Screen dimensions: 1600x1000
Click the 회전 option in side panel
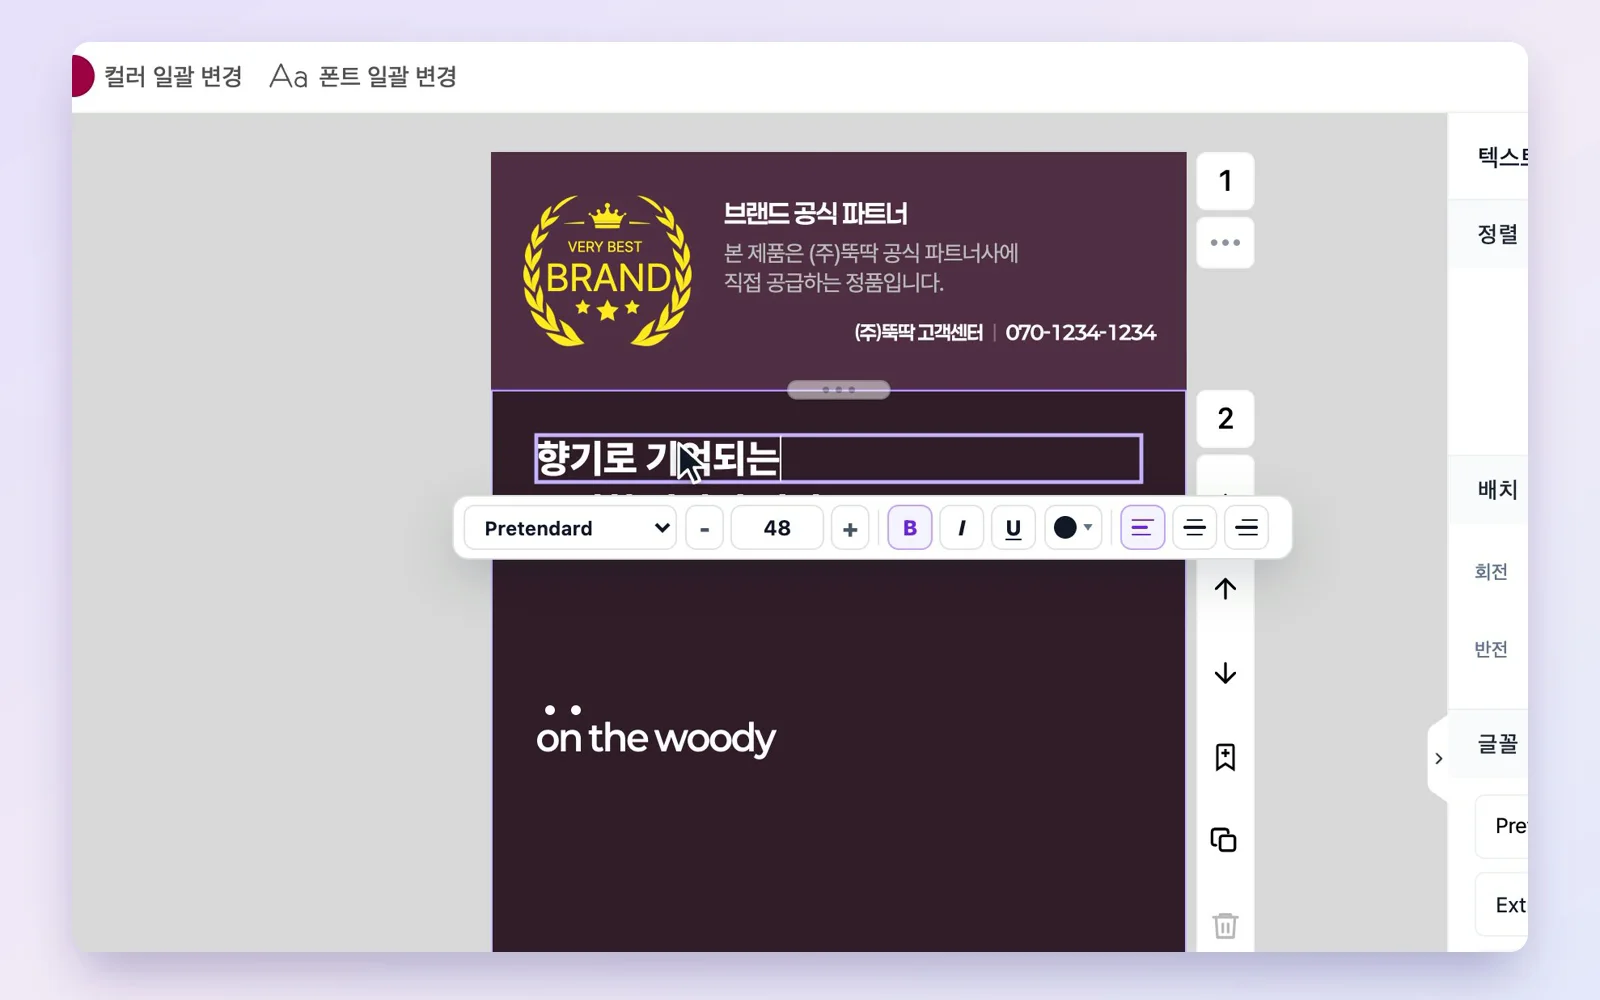coord(1491,572)
